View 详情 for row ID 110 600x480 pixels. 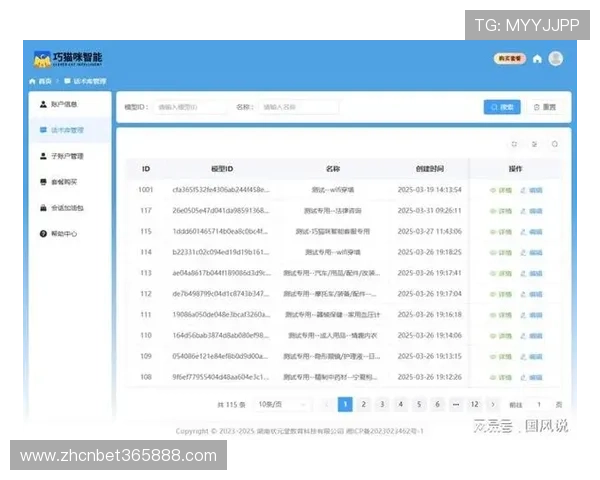(501, 336)
